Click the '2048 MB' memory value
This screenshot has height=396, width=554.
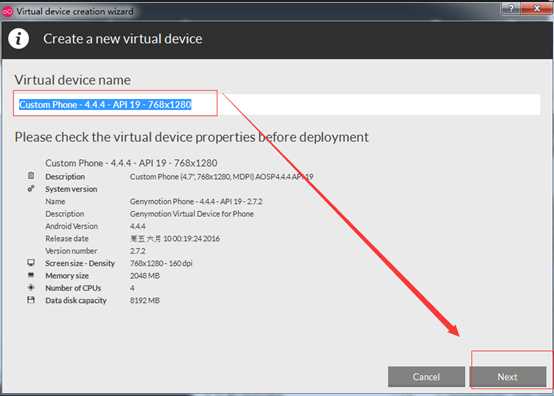coord(145,276)
